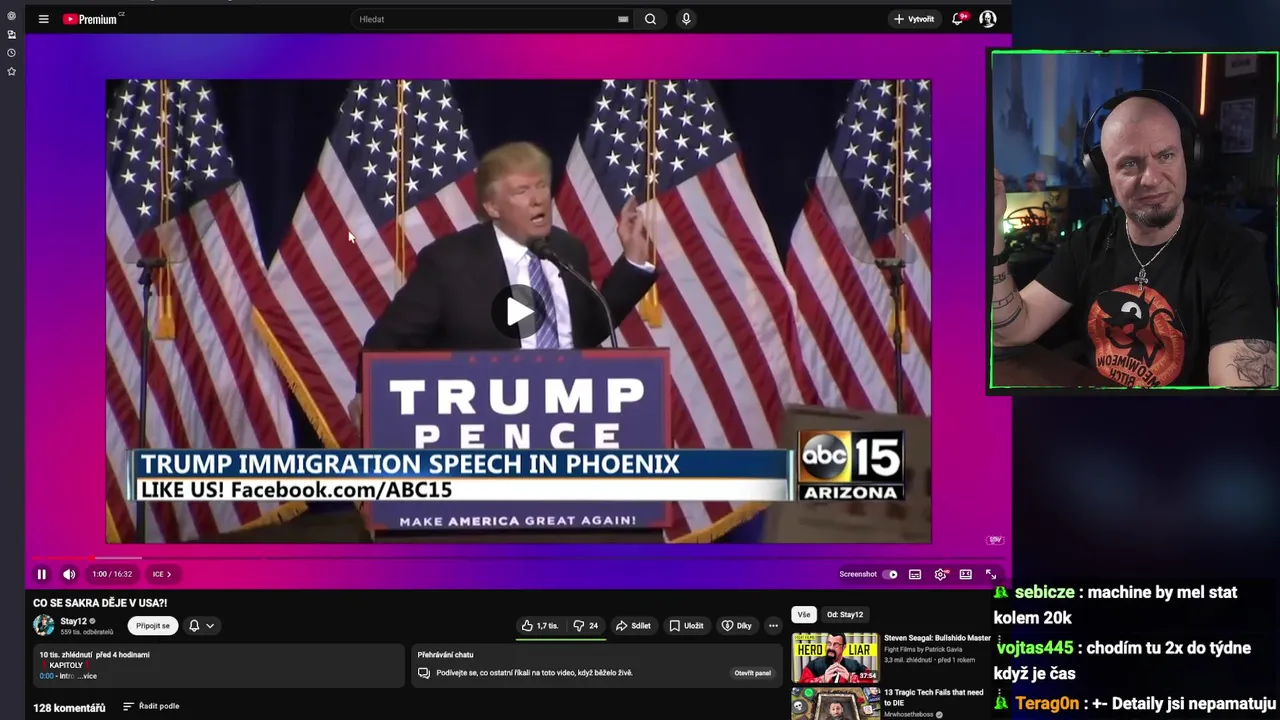
Task: Open the Řadit podle sort comments dropdown
Action: pyautogui.click(x=151, y=706)
